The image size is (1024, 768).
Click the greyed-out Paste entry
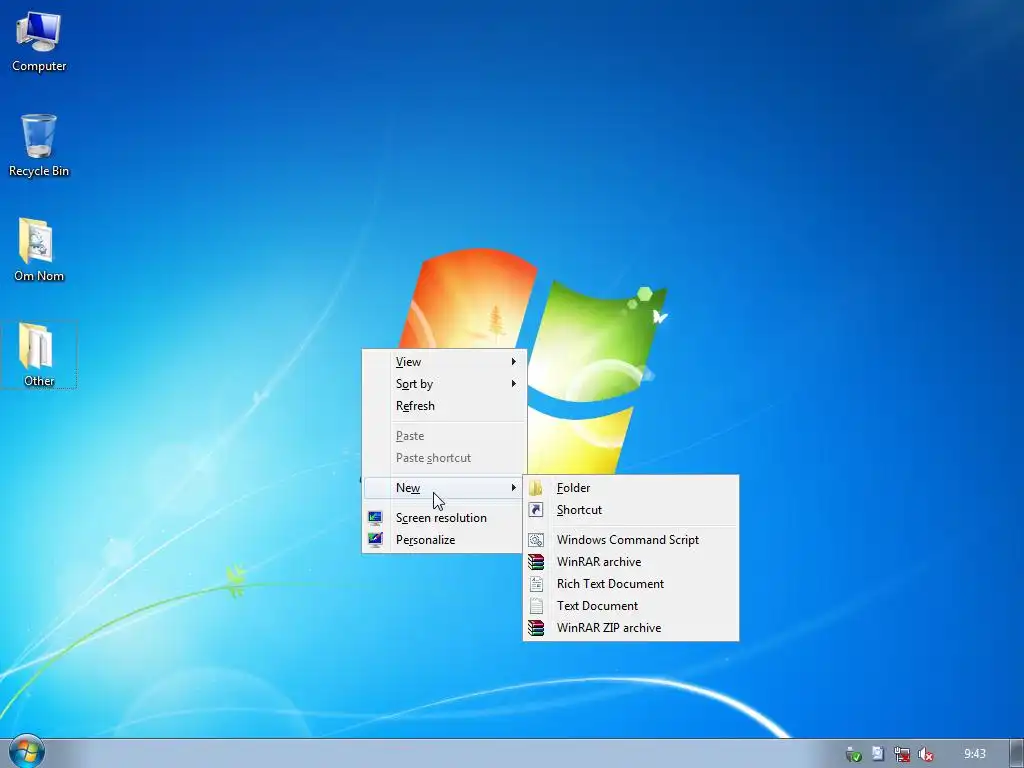pos(444,436)
